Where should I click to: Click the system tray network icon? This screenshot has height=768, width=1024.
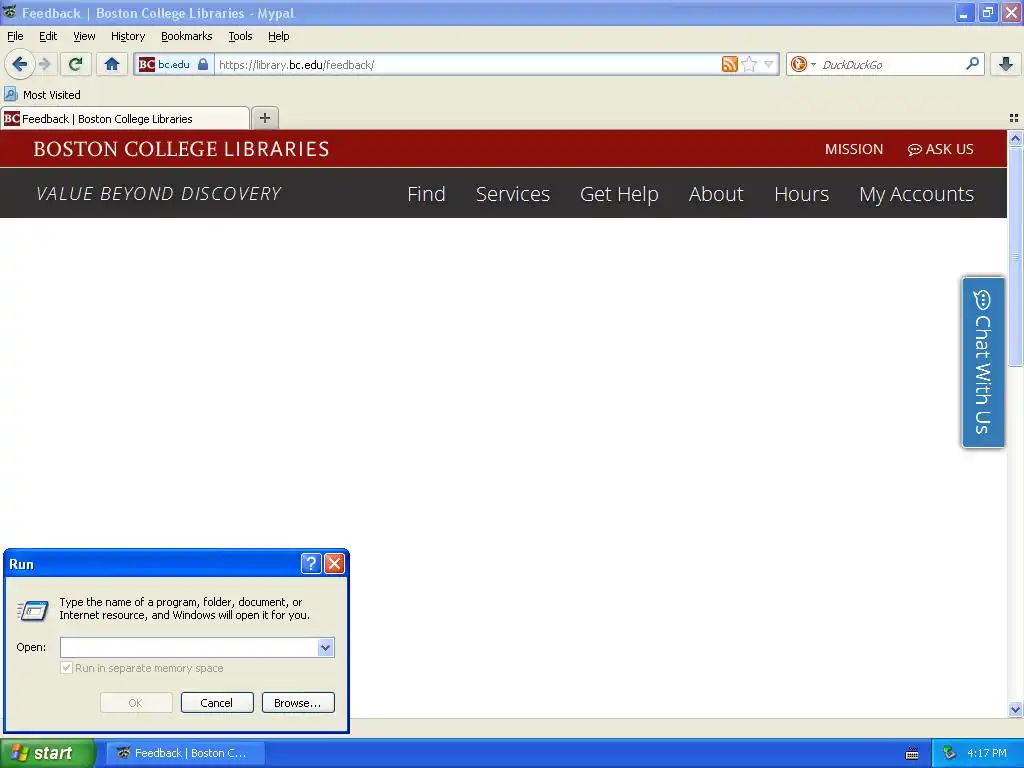(949, 753)
